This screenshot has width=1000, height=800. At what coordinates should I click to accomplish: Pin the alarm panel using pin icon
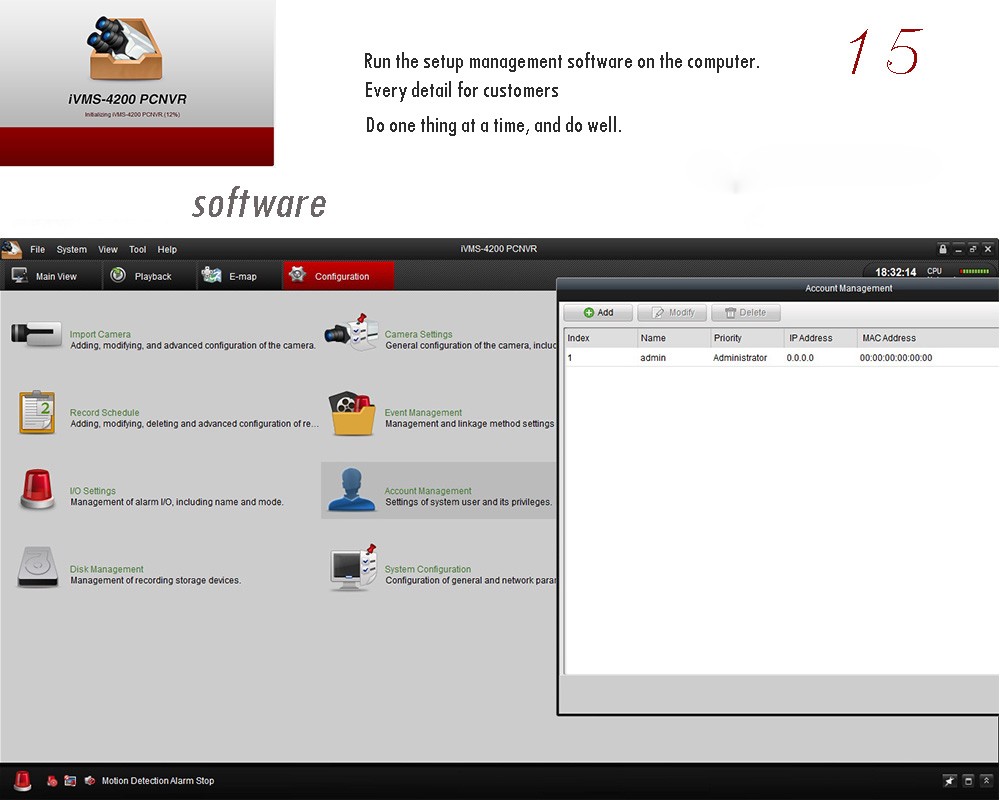(949, 781)
